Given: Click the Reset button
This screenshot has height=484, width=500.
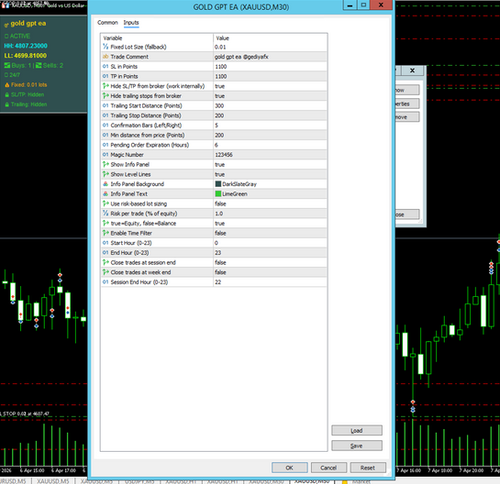Looking at the screenshot, I should click(x=368, y=468).
